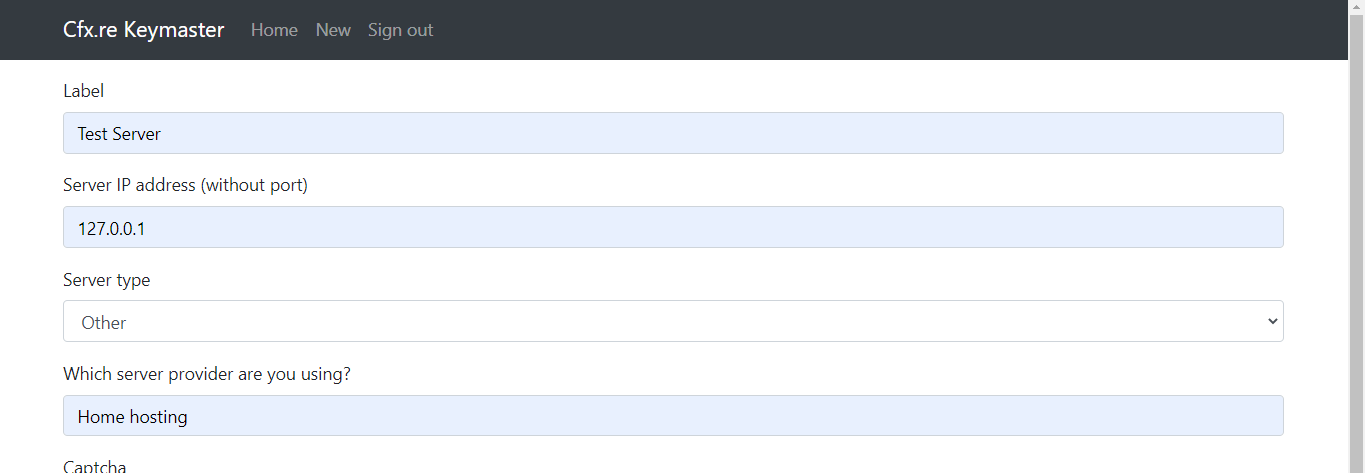1365x473 pixels.
Task: Click the 127.0.0.1 value text
Action: click(111, 228)
